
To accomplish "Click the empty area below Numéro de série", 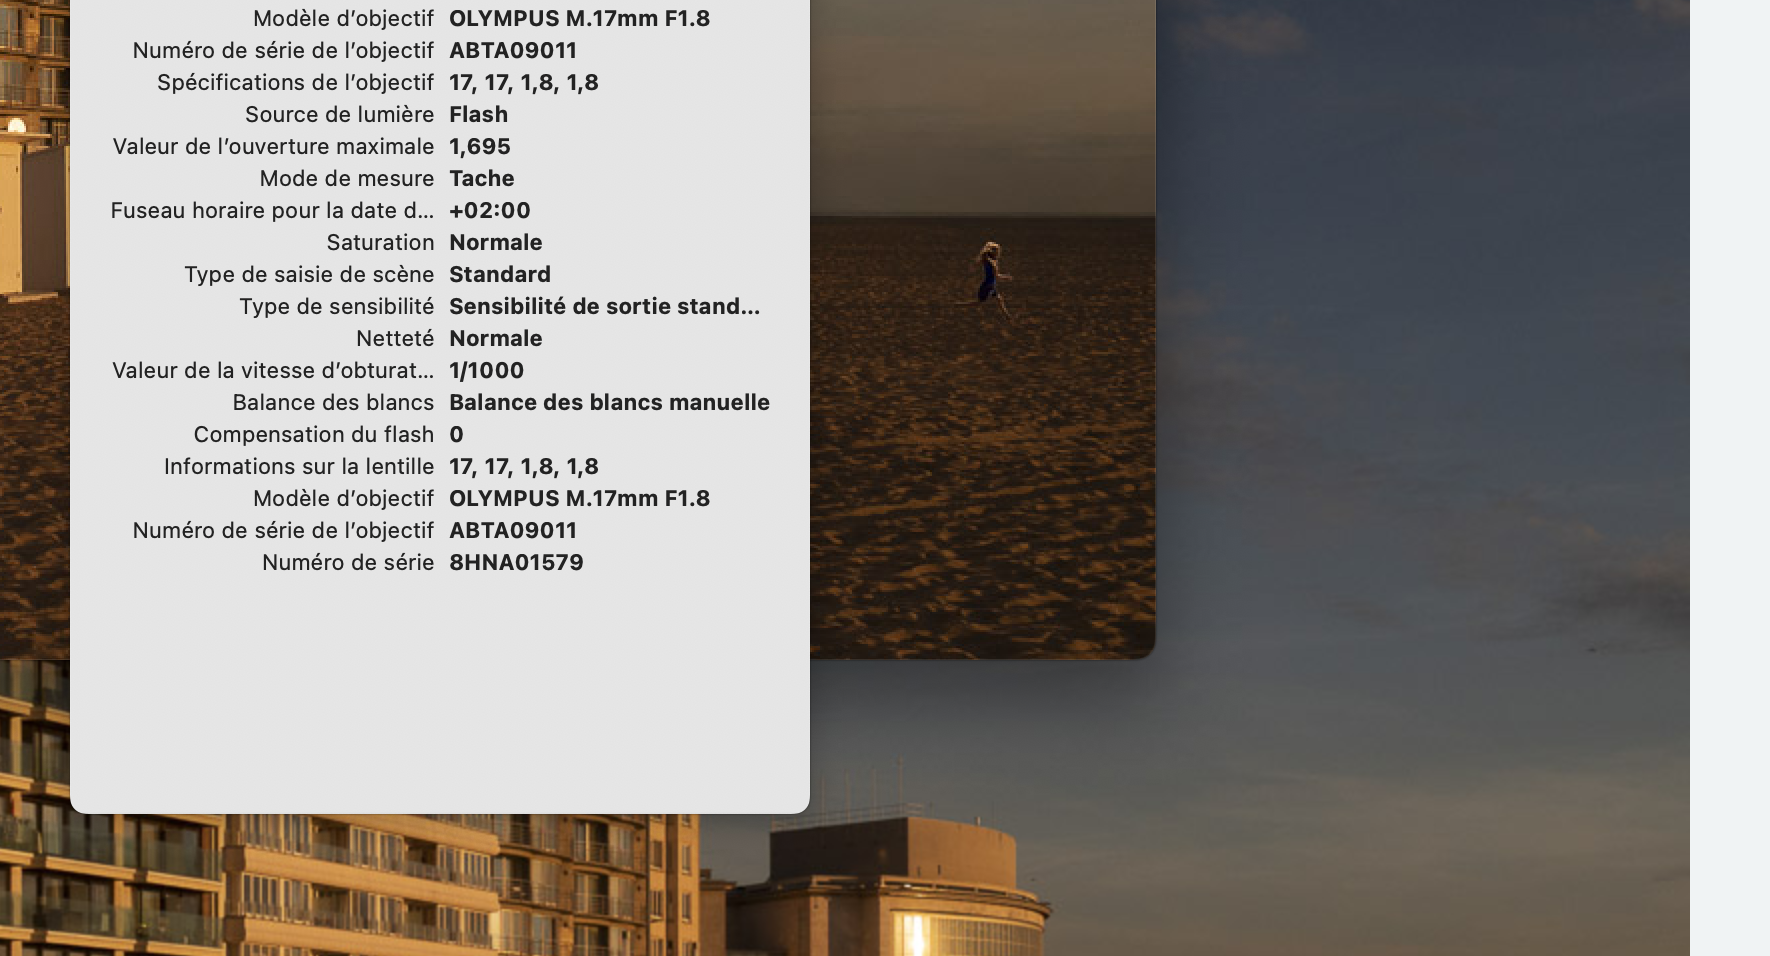I will [x=440, y=690].
